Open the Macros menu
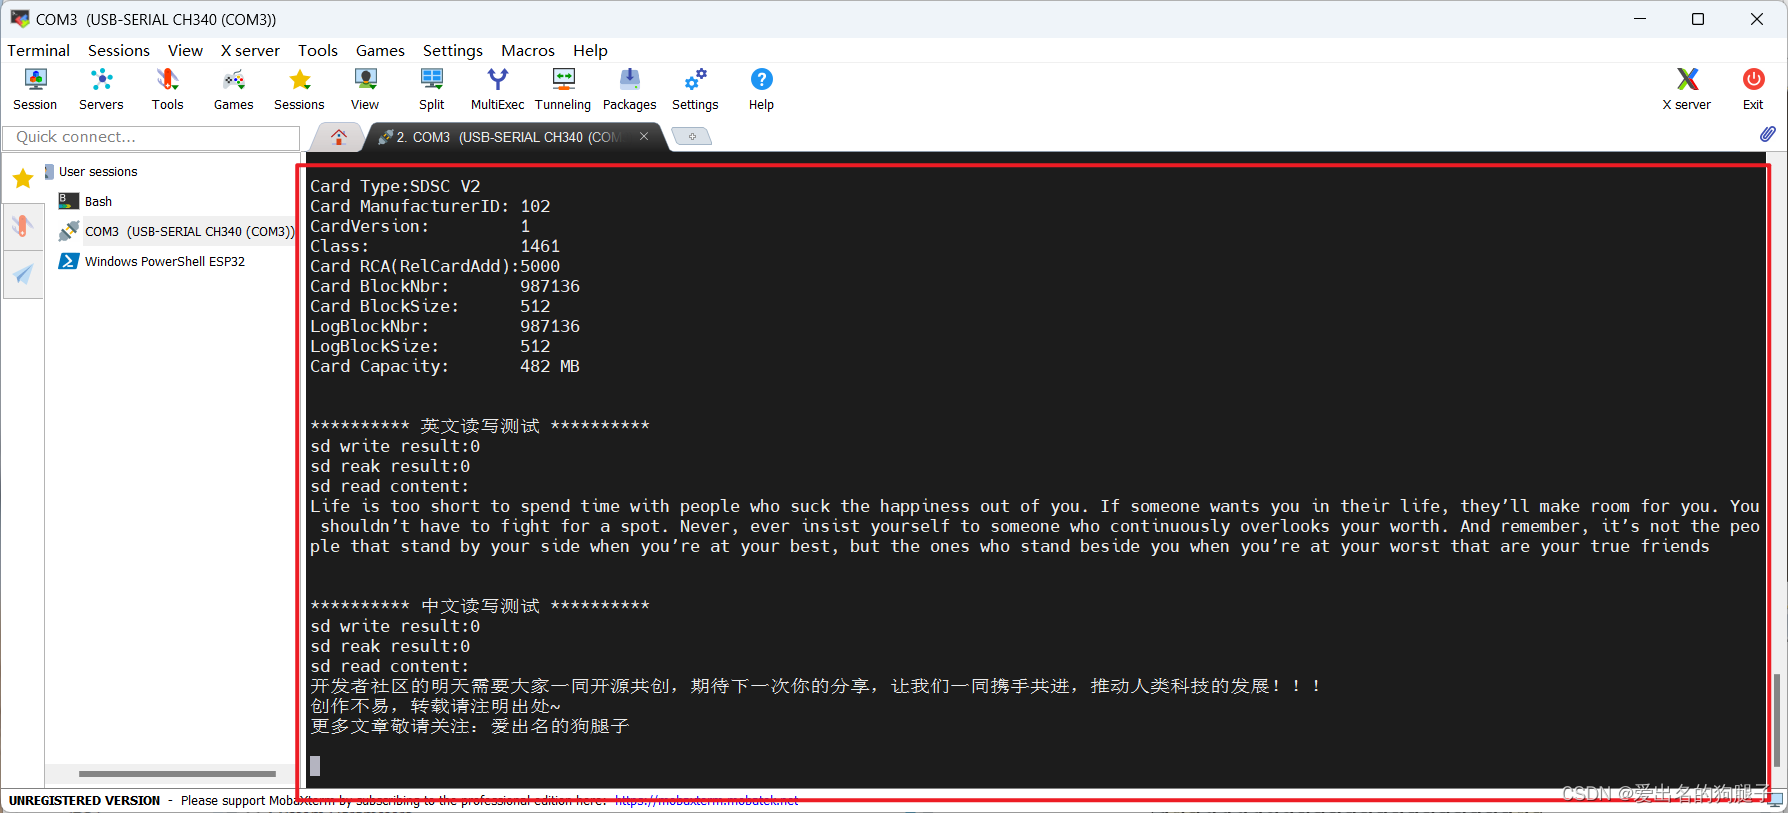Viewport: 1788px width, 813px height. tap(528, 50)
